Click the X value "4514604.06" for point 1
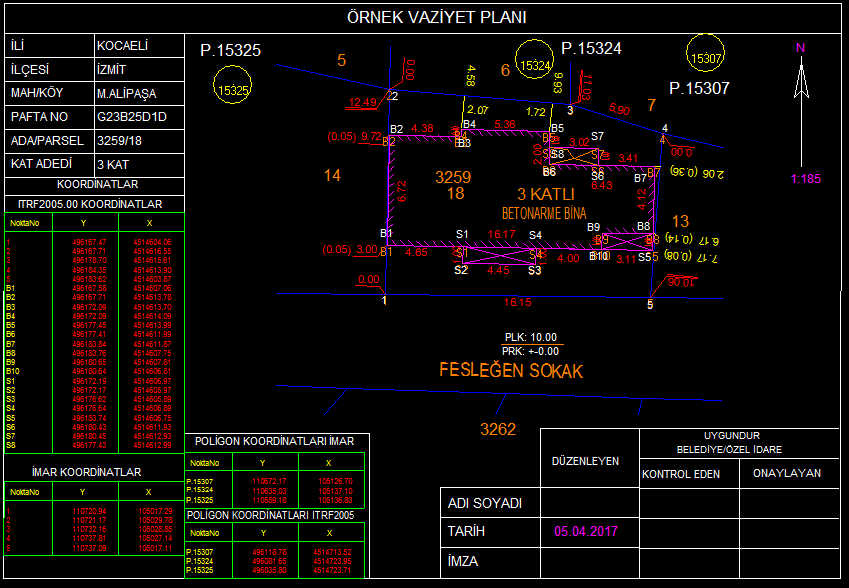Screen dimensions: 849x588 (153, 243)
